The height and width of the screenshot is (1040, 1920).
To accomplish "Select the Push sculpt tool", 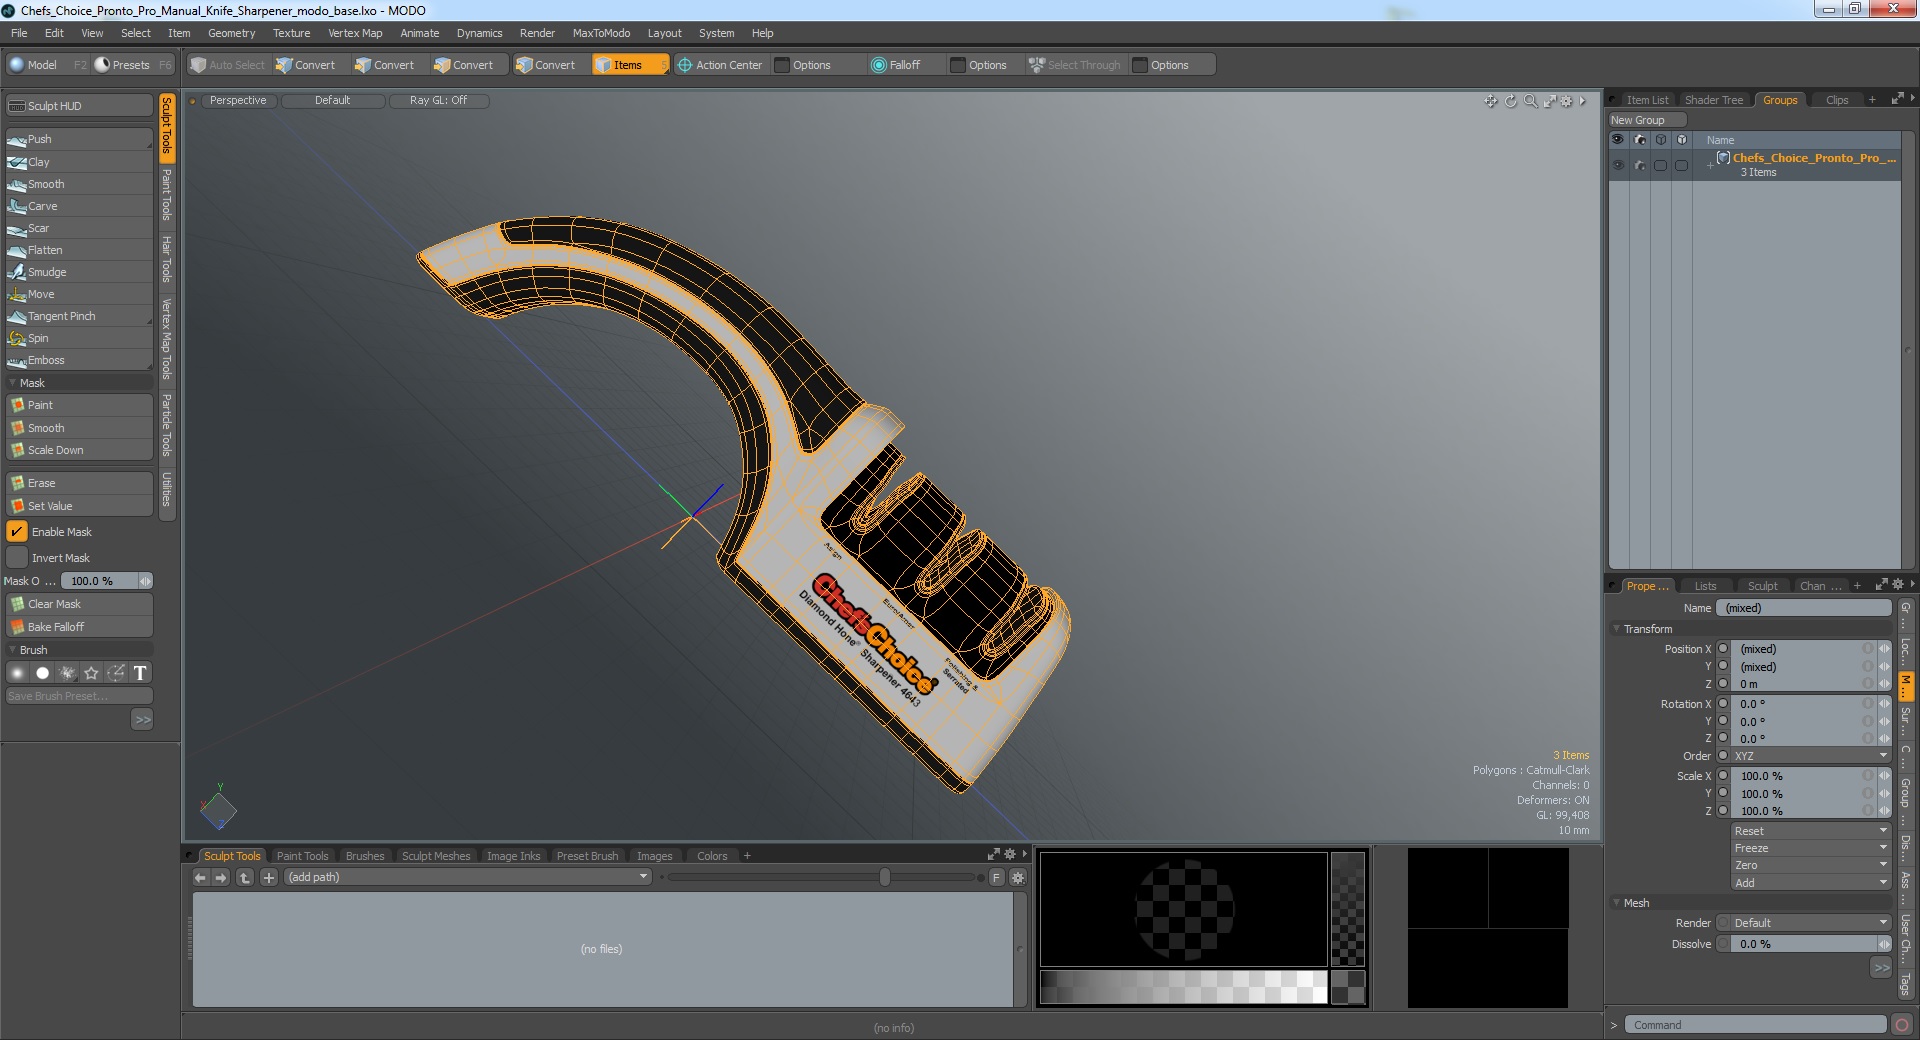I will (x=79, y=139).
